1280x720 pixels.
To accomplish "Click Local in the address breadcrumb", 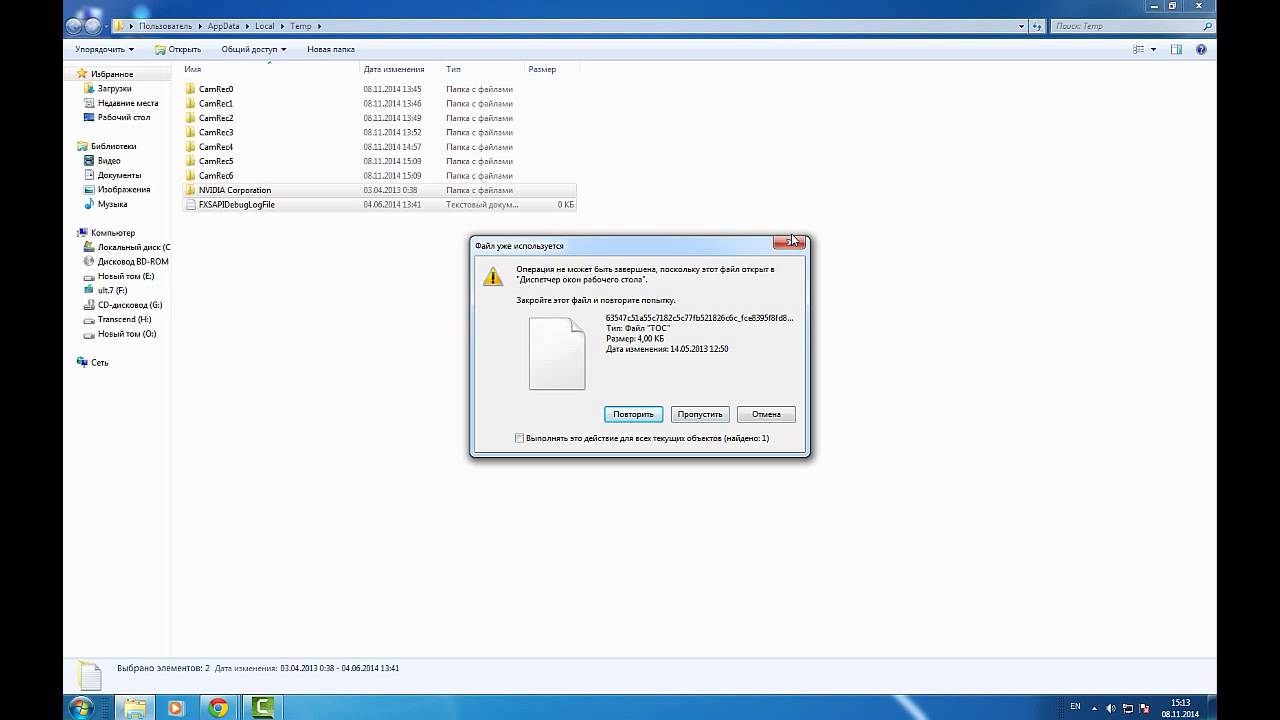I will [266, 26].
